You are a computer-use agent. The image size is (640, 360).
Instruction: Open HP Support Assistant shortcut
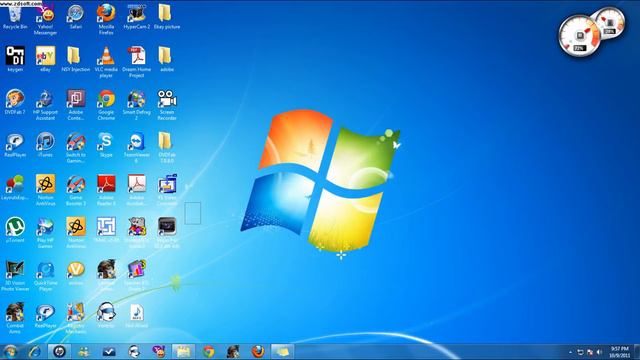point(45,105)
